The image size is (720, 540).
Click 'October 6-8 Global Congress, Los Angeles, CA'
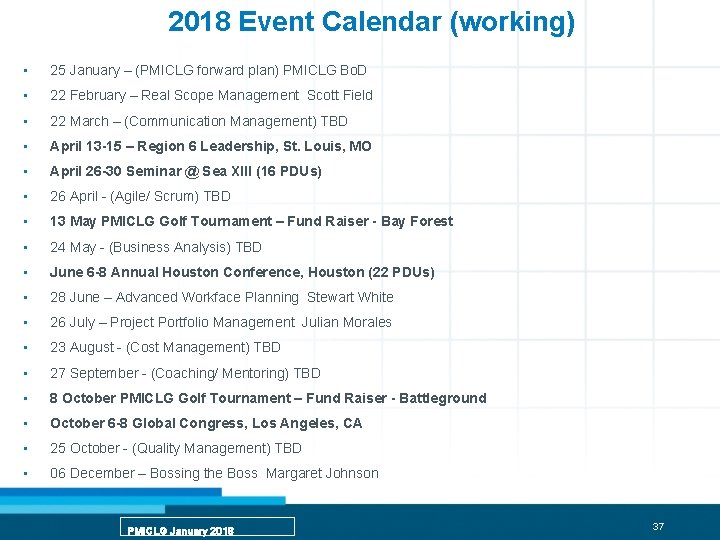pyautogui.click(x=206, y=423)
